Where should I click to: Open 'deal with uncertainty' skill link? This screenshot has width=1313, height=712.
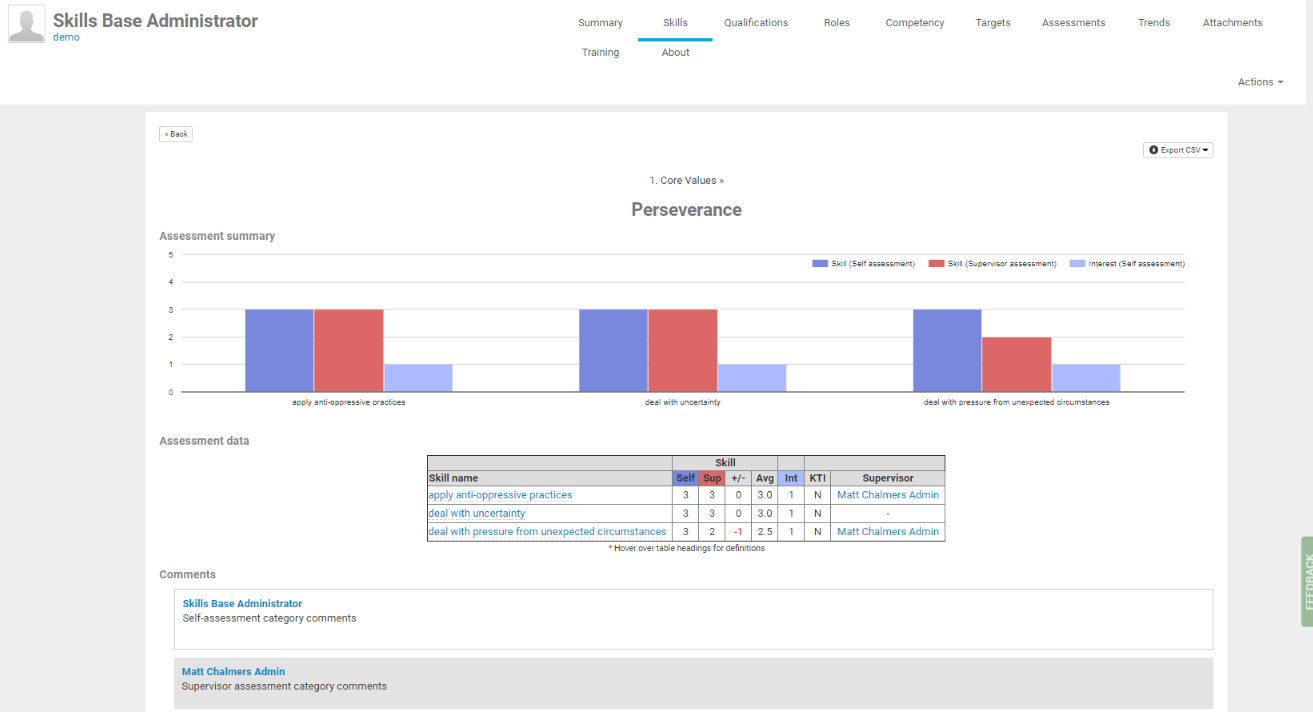(x=476, y=513)
